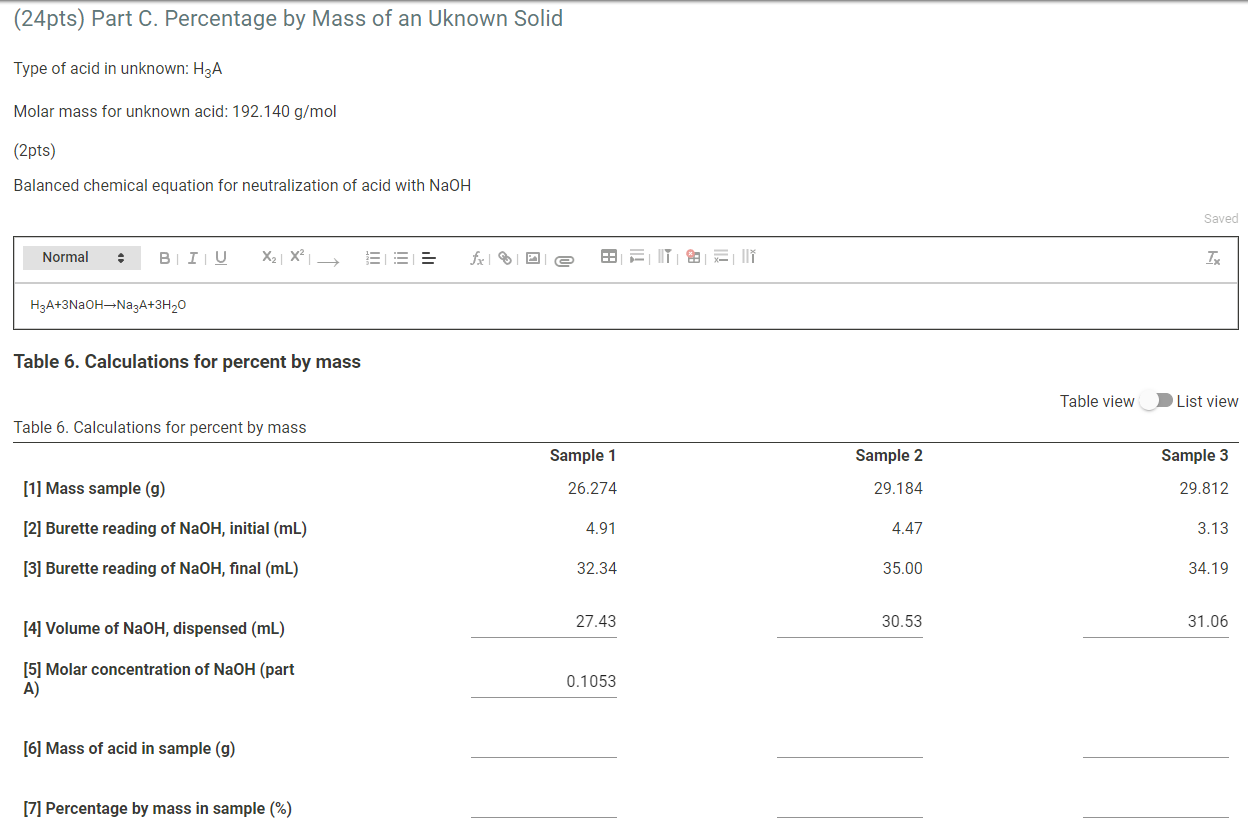Screen dimensions: 1248x833
Task: Fill Sample 2 mass of acid field
Action: click(x=850, y=744)
